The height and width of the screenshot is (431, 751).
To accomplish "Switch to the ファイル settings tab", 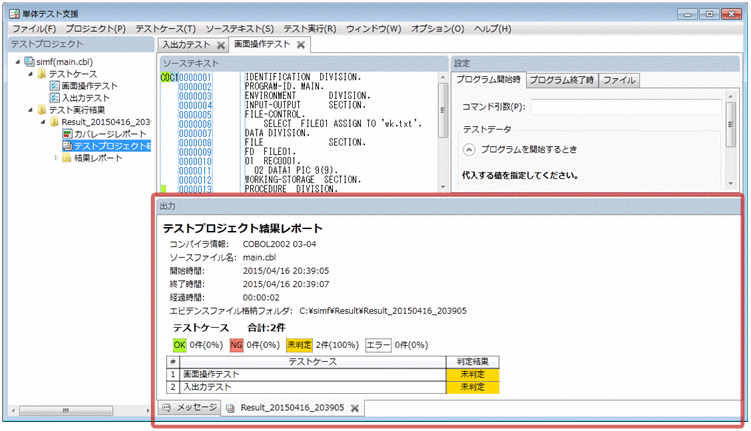I will click(619, 80).
